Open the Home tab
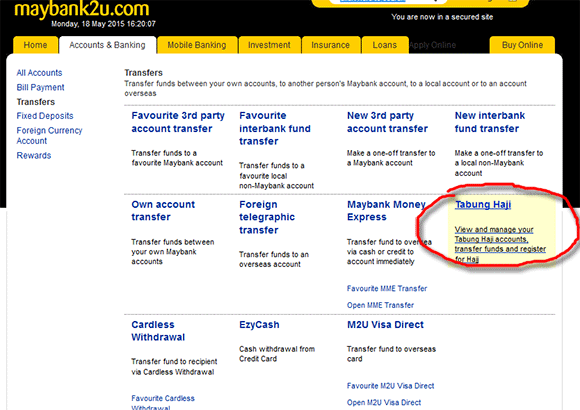This screenshot has height=410, width=580. pos(36,45)
